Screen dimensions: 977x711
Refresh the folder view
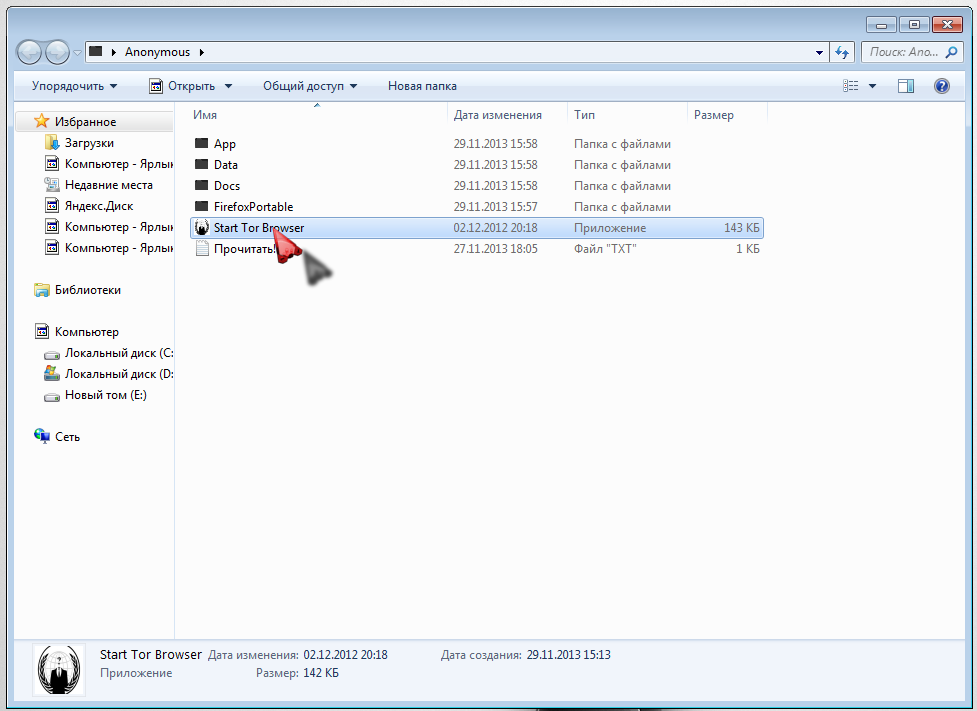tap(842, 52)
